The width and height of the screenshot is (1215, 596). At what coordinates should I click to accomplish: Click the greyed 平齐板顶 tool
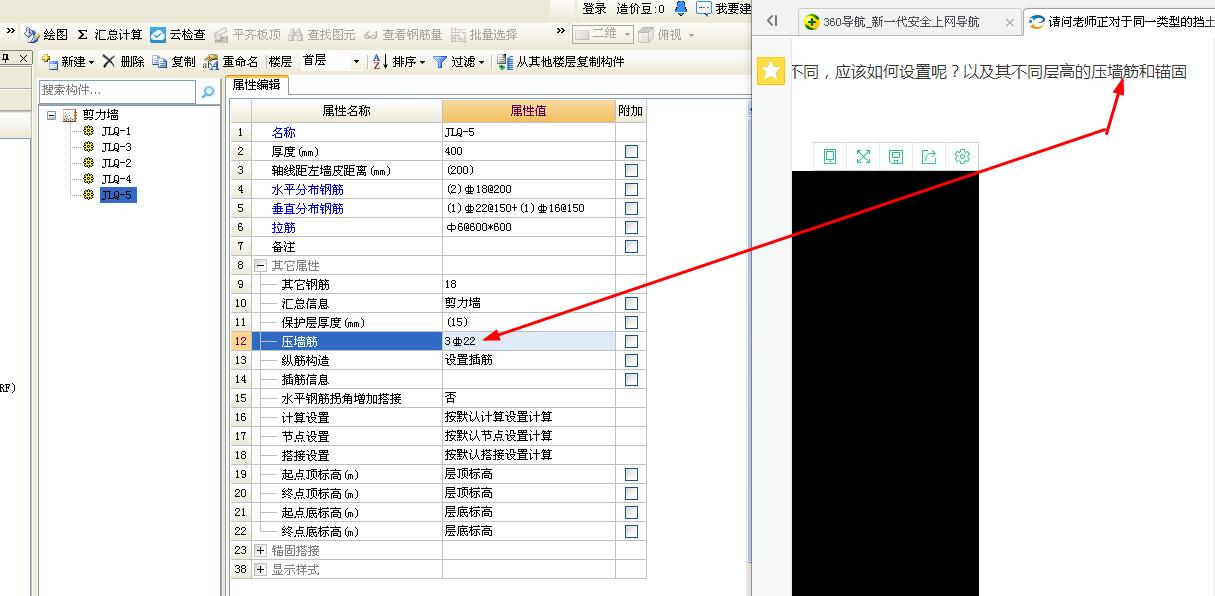pos(247,35)
